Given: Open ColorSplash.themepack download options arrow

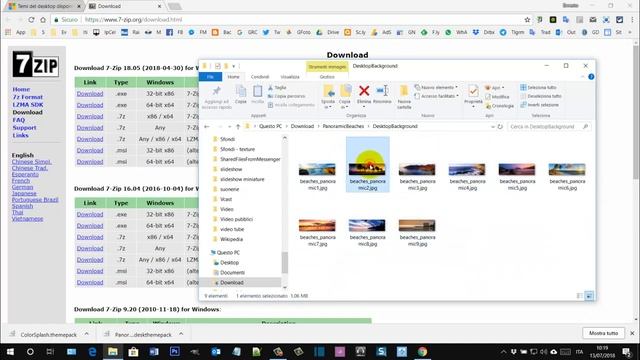Looking at the screenshot, I should point(87,334).
